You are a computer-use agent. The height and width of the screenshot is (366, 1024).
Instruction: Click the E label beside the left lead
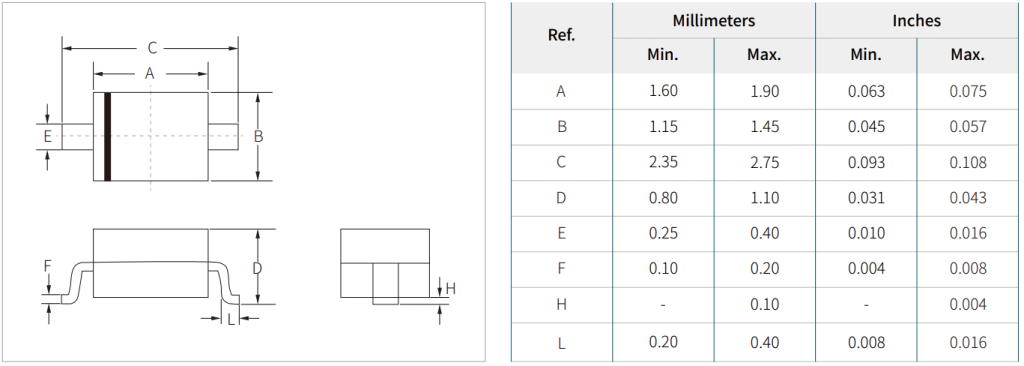click(47, 137)
